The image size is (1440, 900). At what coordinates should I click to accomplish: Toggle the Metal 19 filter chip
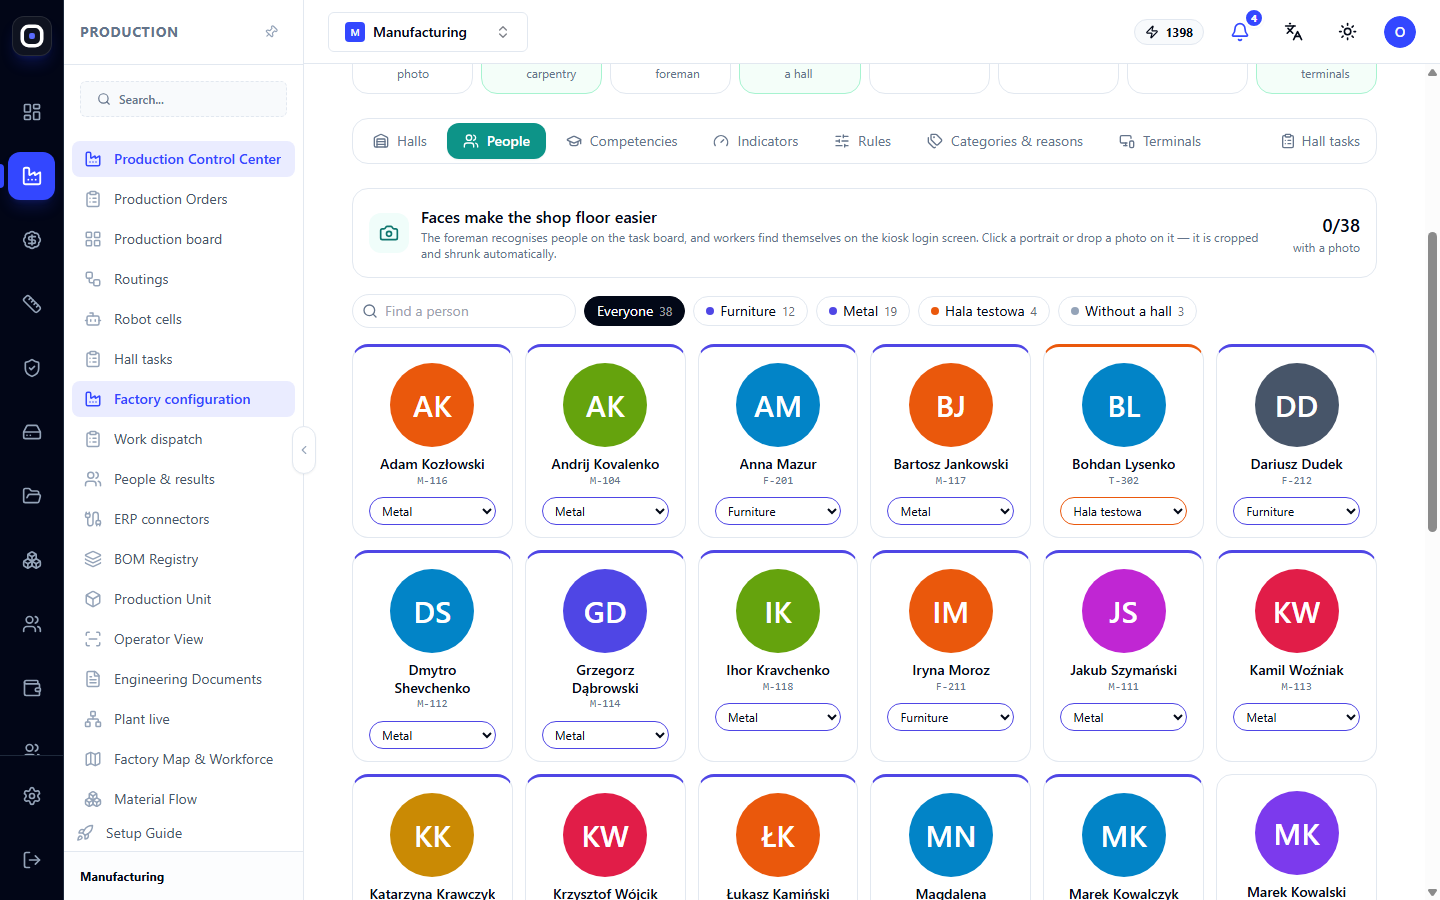coord(863,311)
